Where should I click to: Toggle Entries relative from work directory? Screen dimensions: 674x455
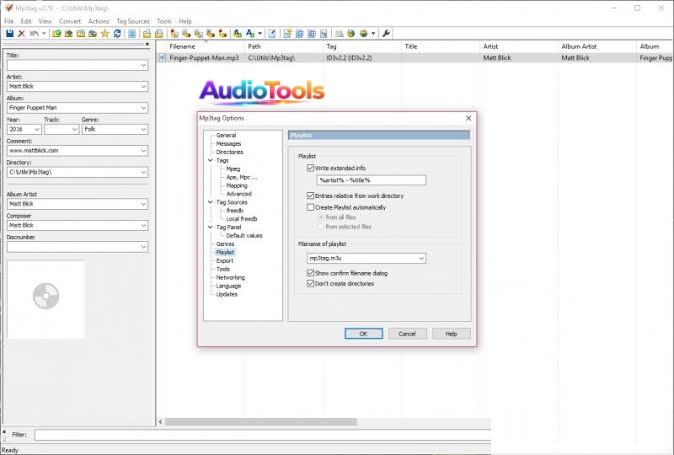tap(310, 195)
